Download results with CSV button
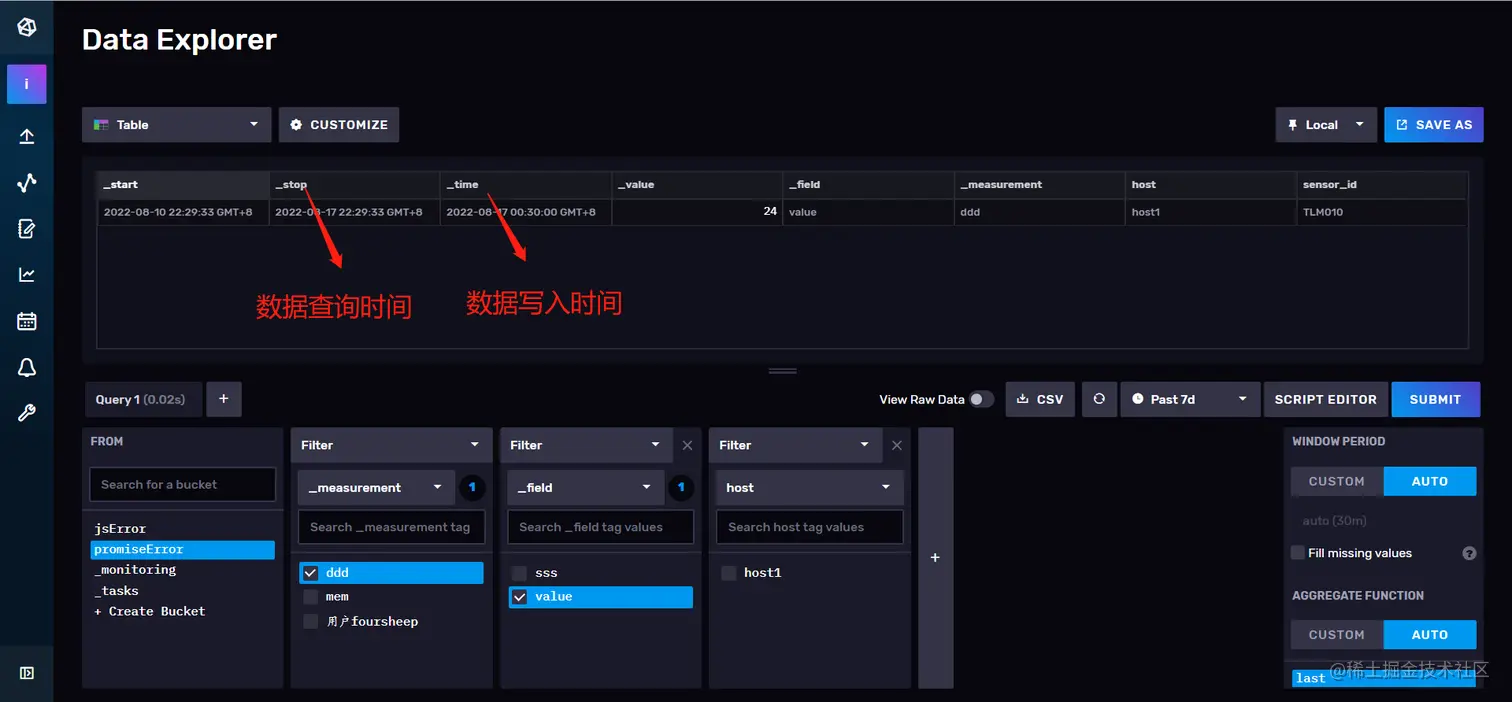This screenshot has width=1512, height=702. 1041,399
